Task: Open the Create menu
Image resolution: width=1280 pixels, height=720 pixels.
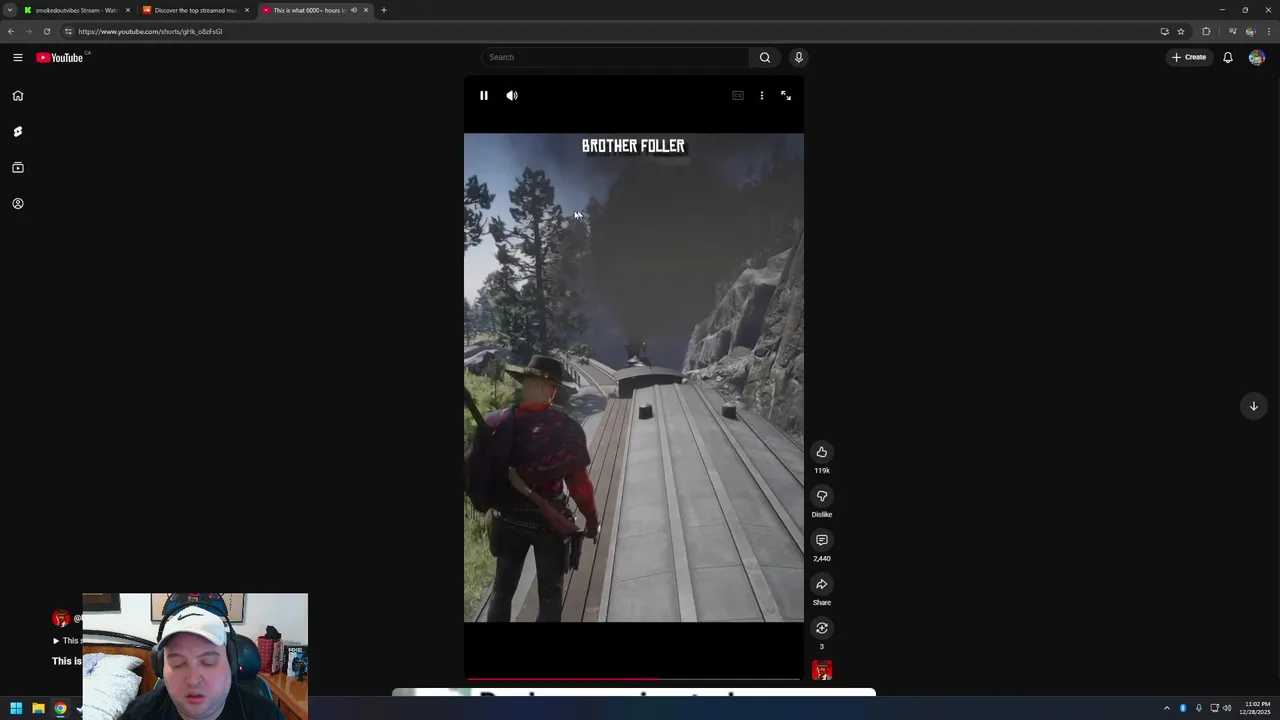Action: [1189, 57]
